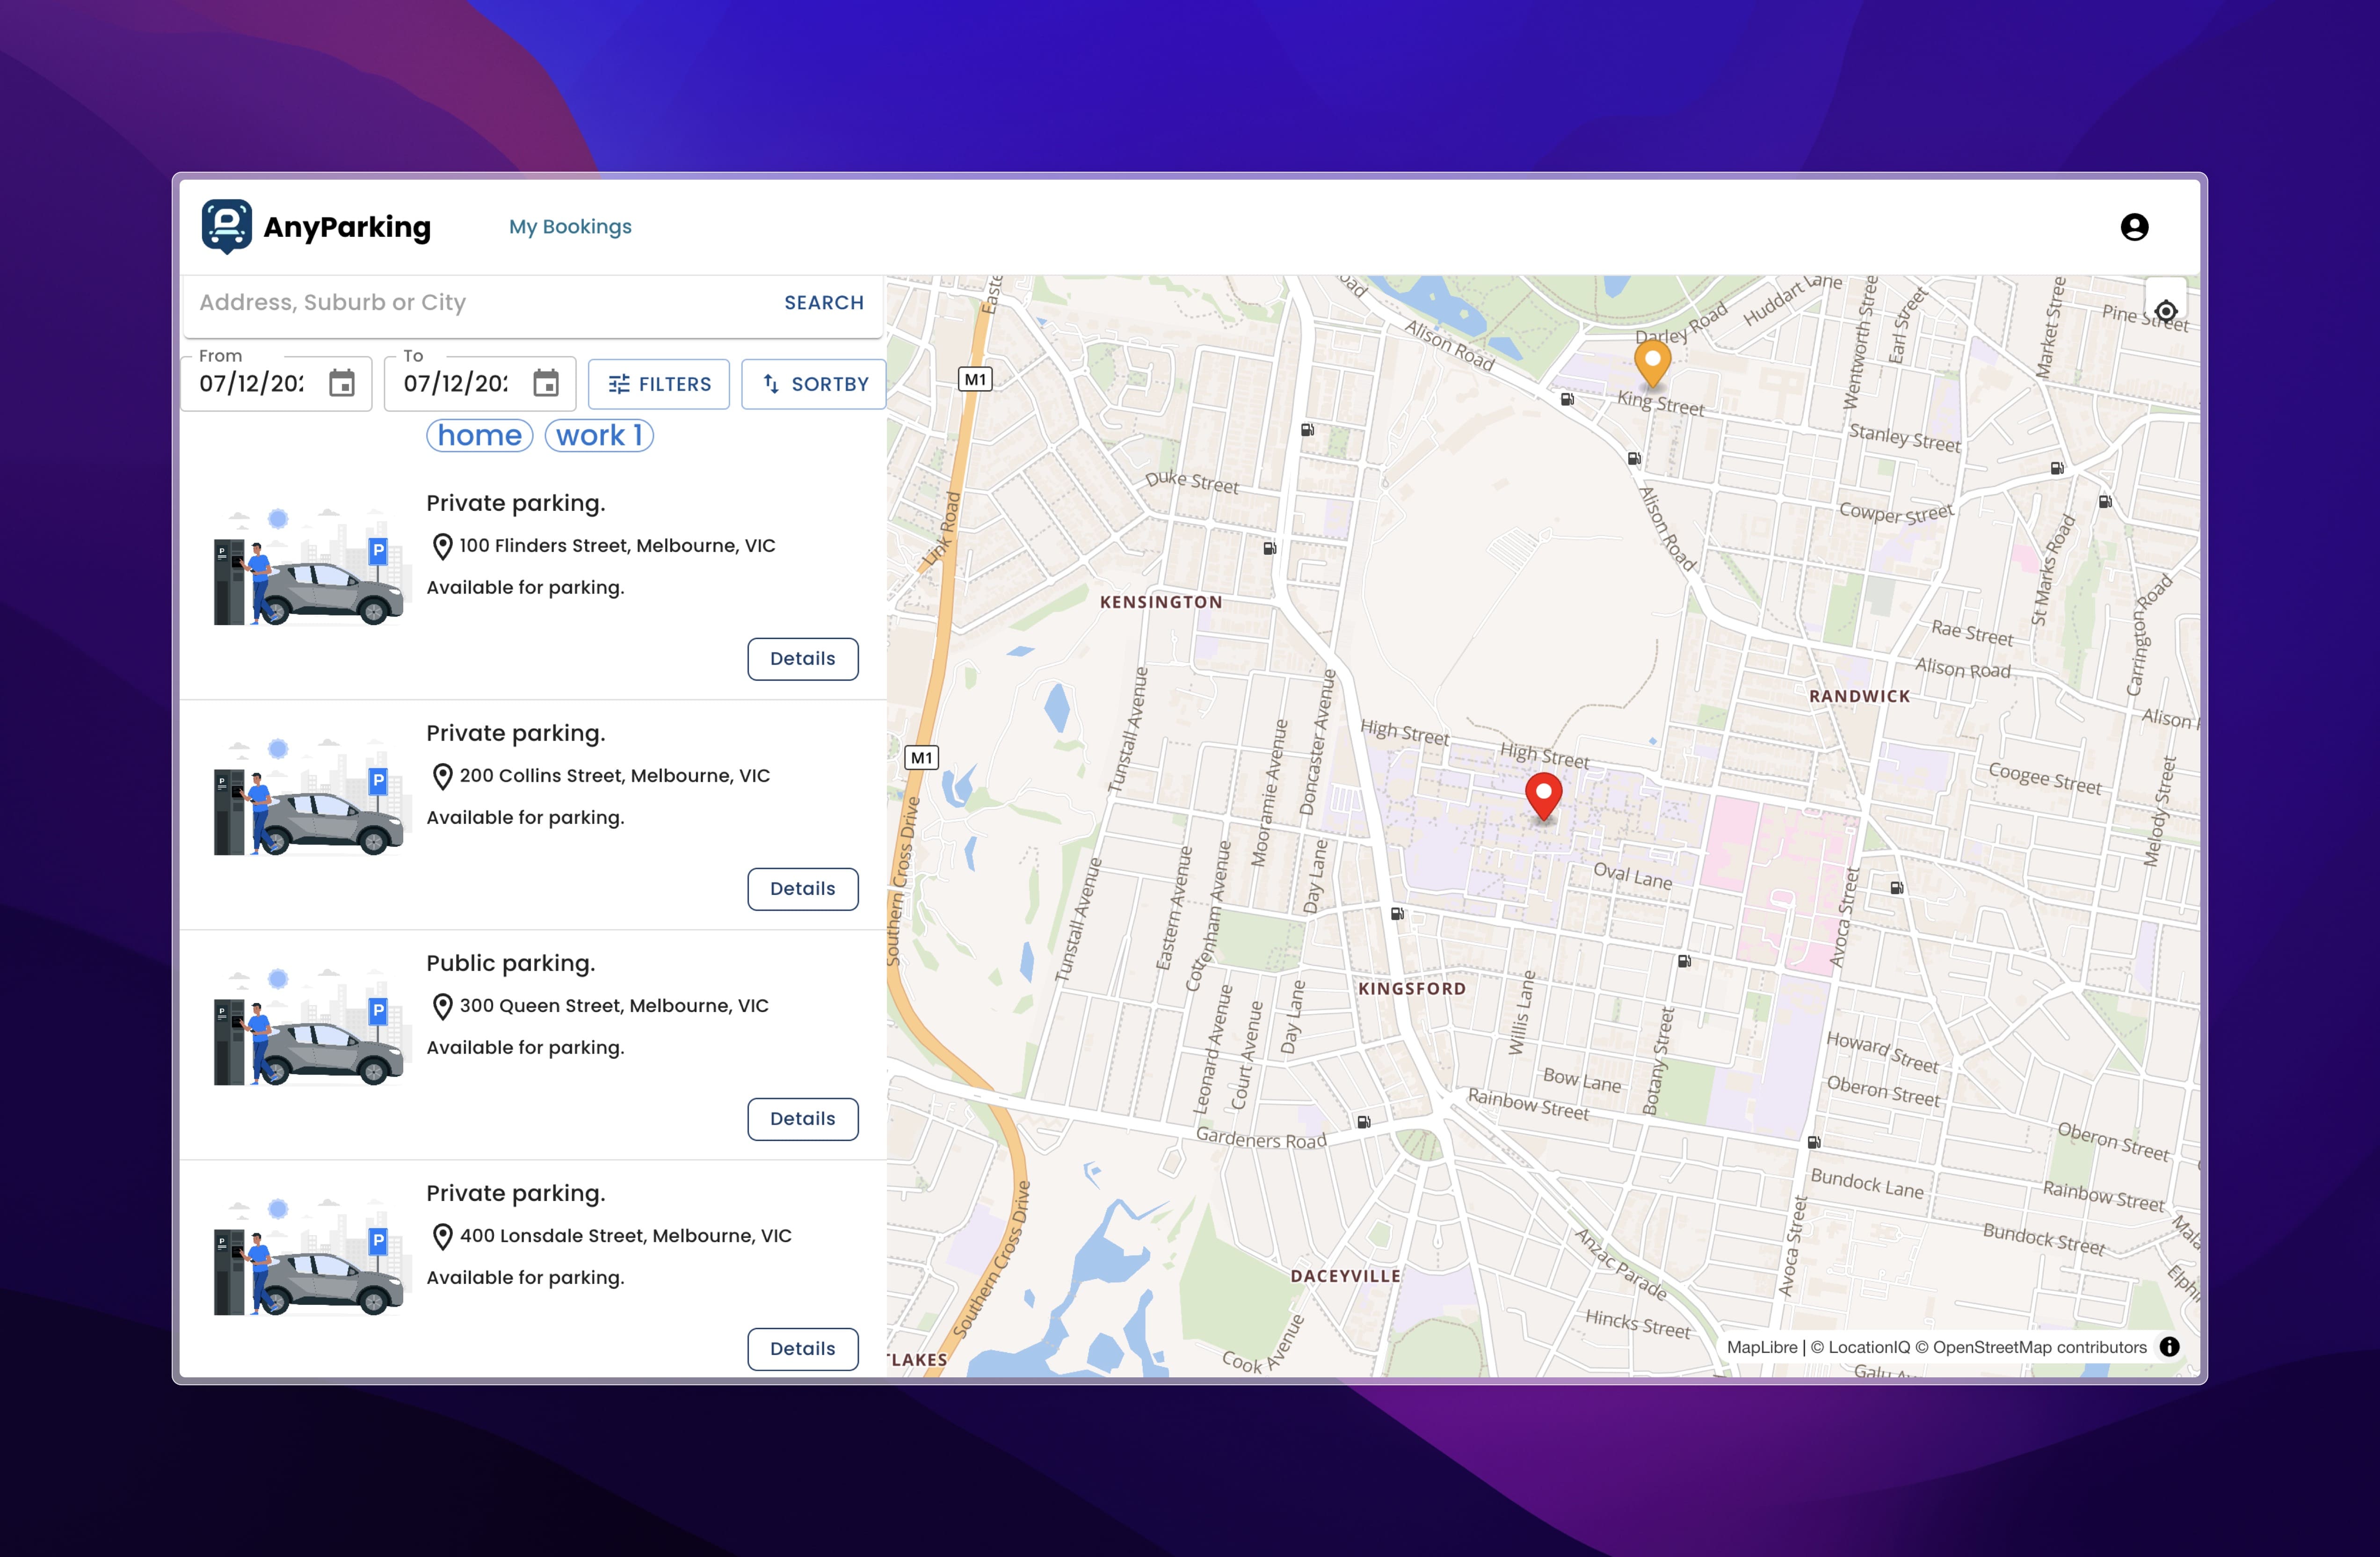This screenshot has width=2380, height=1557.
Task: Click the Public parking. listing title
Action: (x=510, y=963)
